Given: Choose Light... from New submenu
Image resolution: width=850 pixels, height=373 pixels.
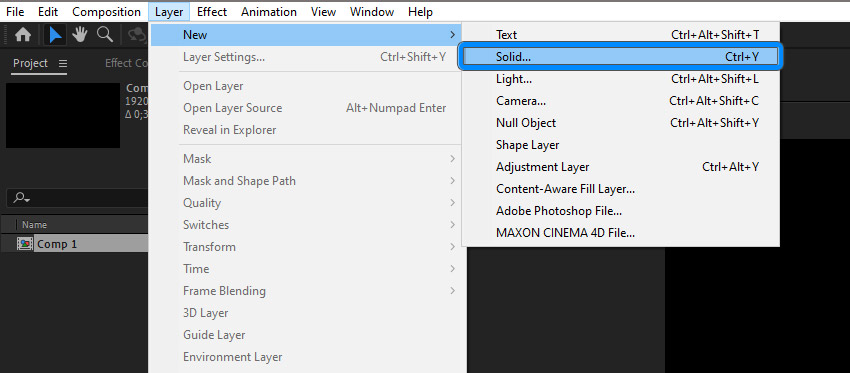Looking at the screenshot, I should 621,79.
